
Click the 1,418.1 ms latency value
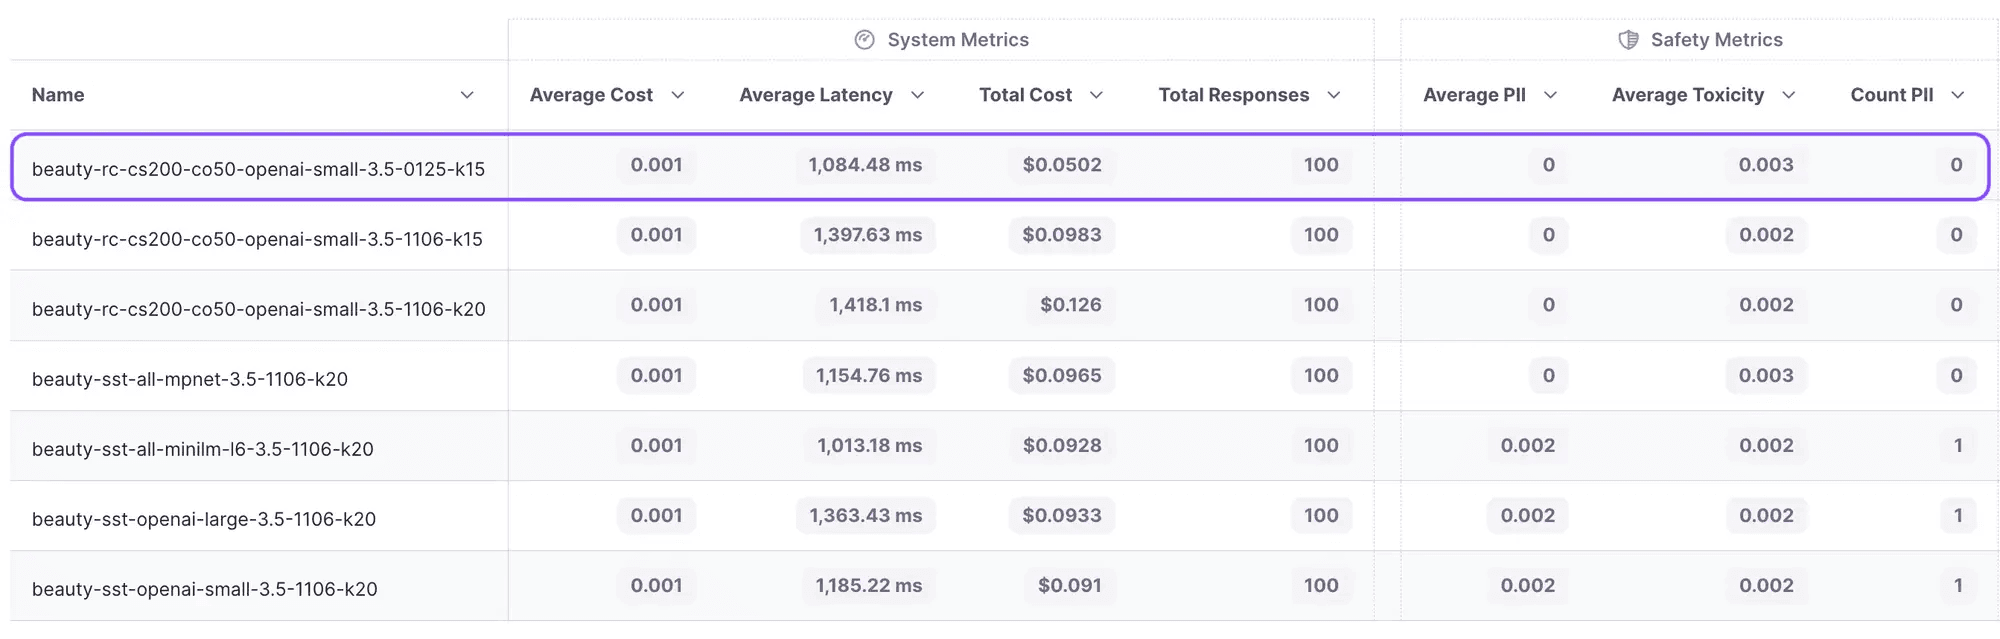coord(875,305)
